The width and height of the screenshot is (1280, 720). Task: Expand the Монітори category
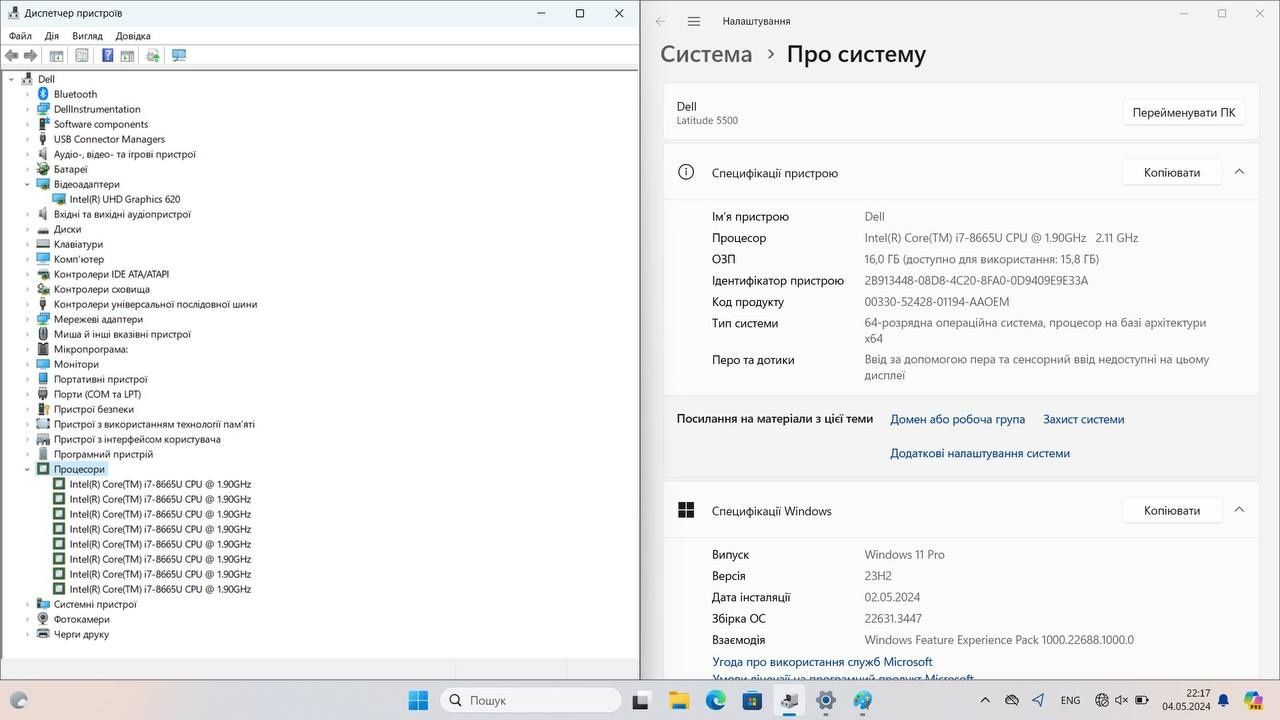click(28, 364)
